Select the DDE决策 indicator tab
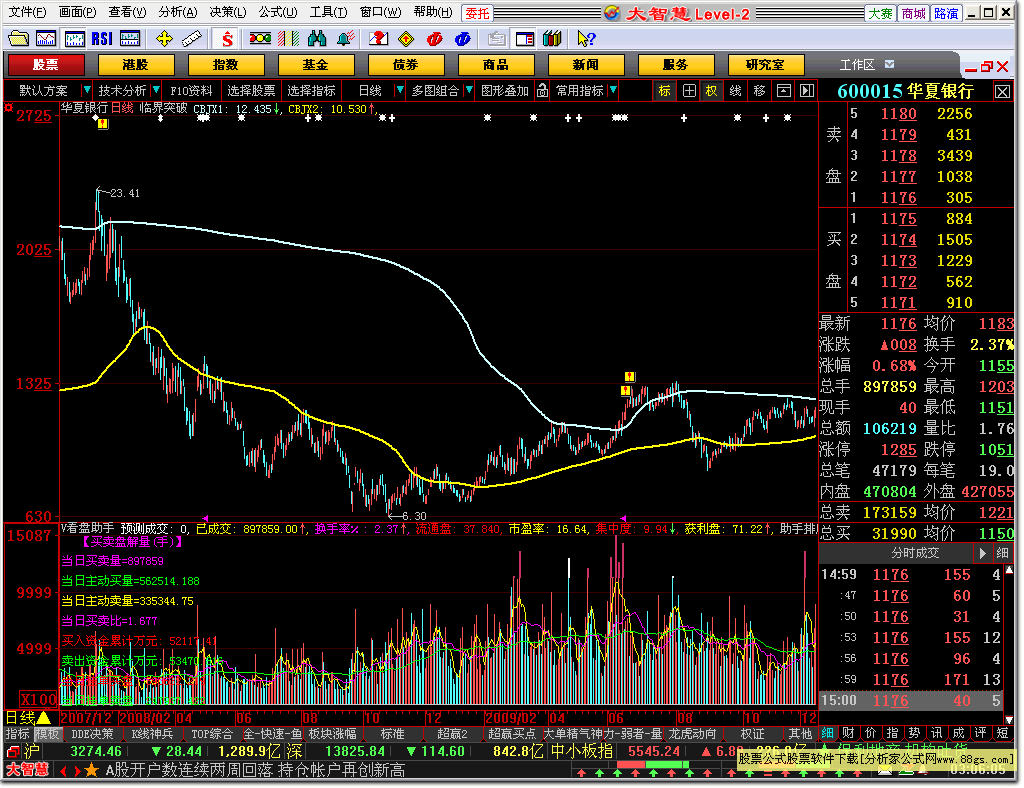The width and height of the screenshot is (1024, 788). (92, 734)
